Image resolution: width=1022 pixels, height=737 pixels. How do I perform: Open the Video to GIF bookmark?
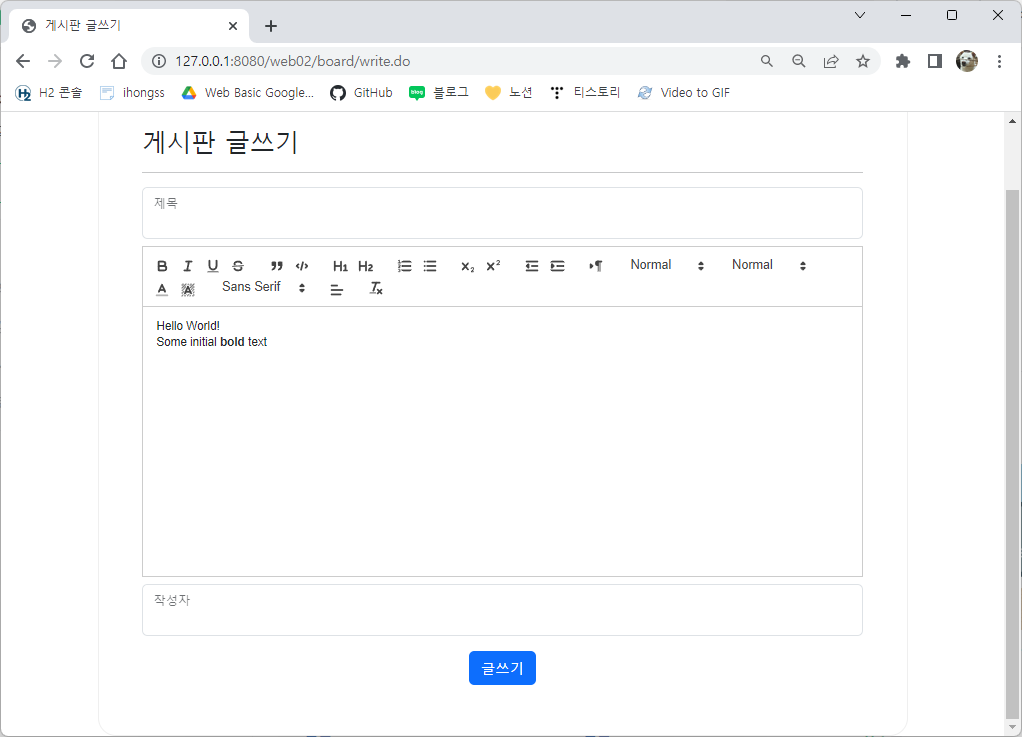(x=684, y=93)
